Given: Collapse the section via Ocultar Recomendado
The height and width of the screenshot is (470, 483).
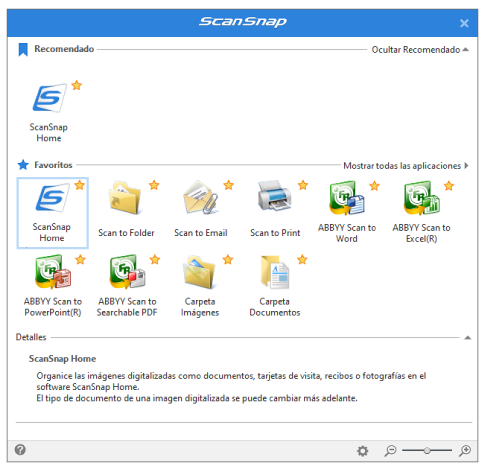Looking at the screenshot, I should click(420, 50).
